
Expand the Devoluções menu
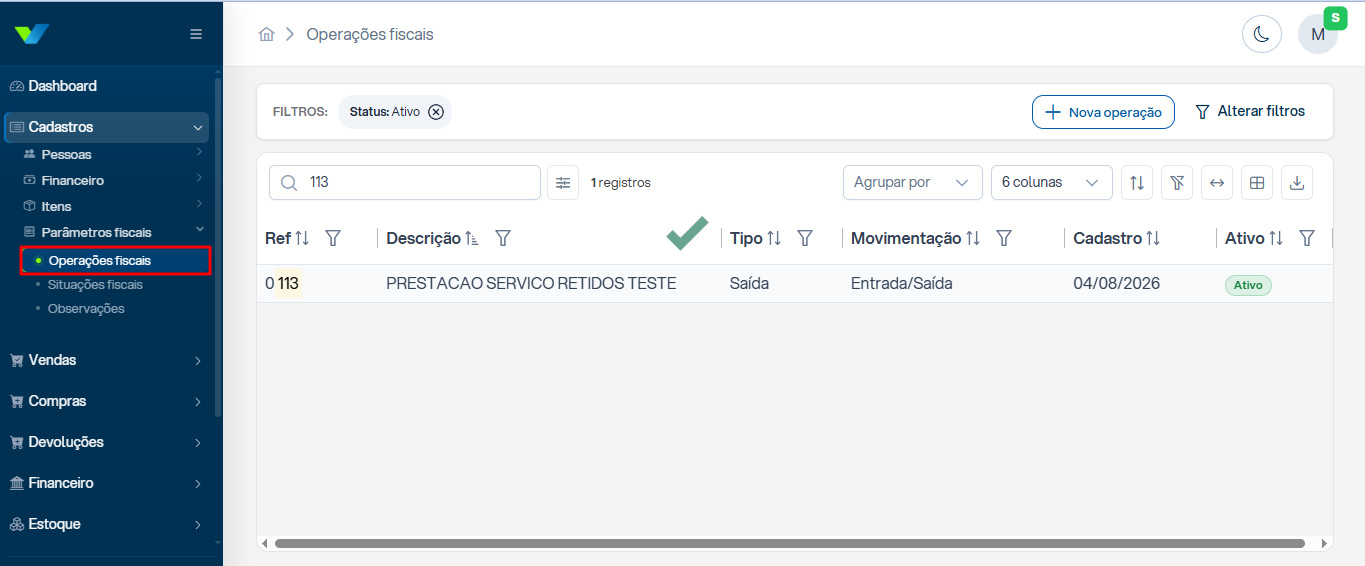pos(106,442)
